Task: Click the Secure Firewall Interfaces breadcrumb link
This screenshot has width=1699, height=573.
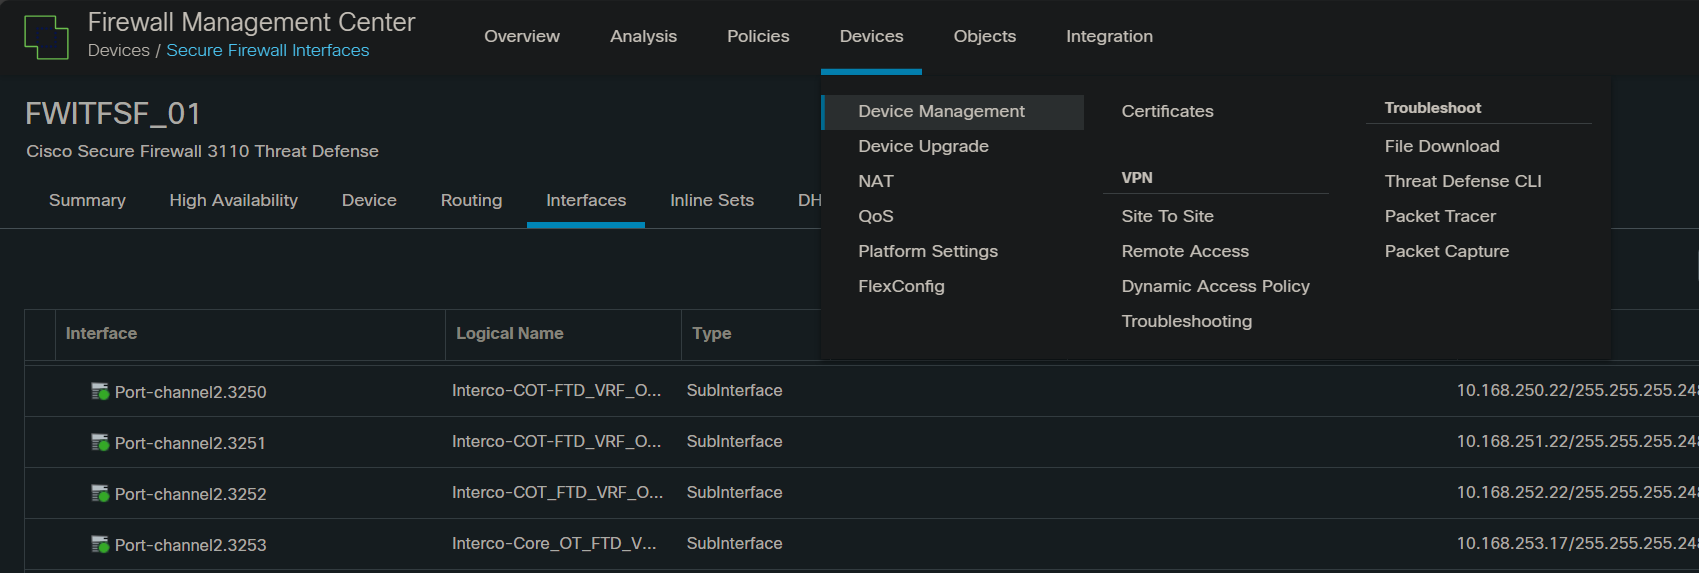Action: click(267, 50)
